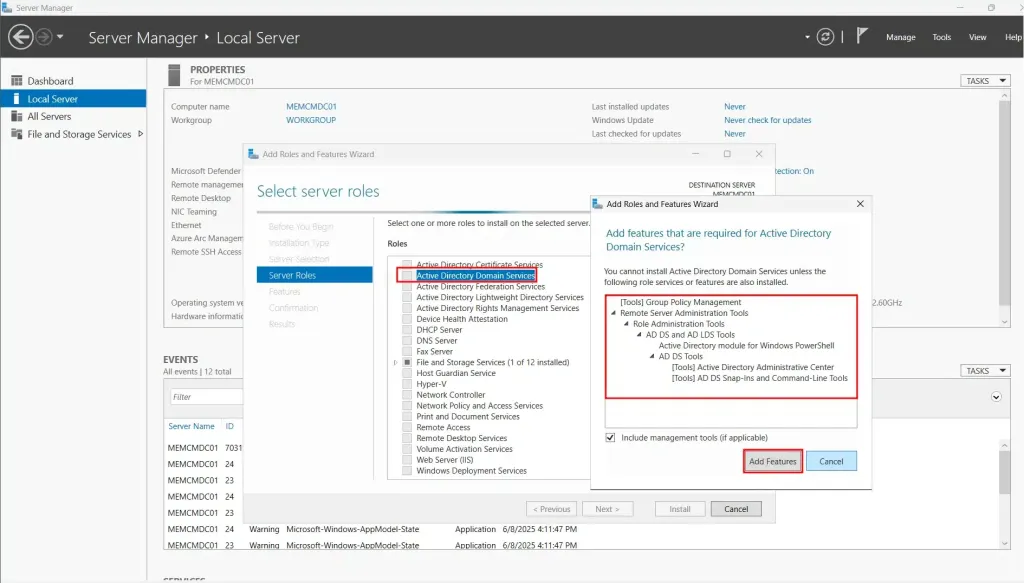Click the refresh icon in header
The height and width of the screenshot is (583, 1024).
point(825,37)
